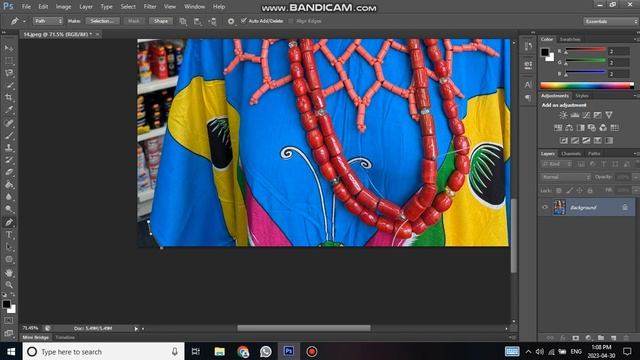Toggle Auto Add/Delete checkbox
This screenshot has height=360, width=640.
pyautogui.click(x=244, y=20)
